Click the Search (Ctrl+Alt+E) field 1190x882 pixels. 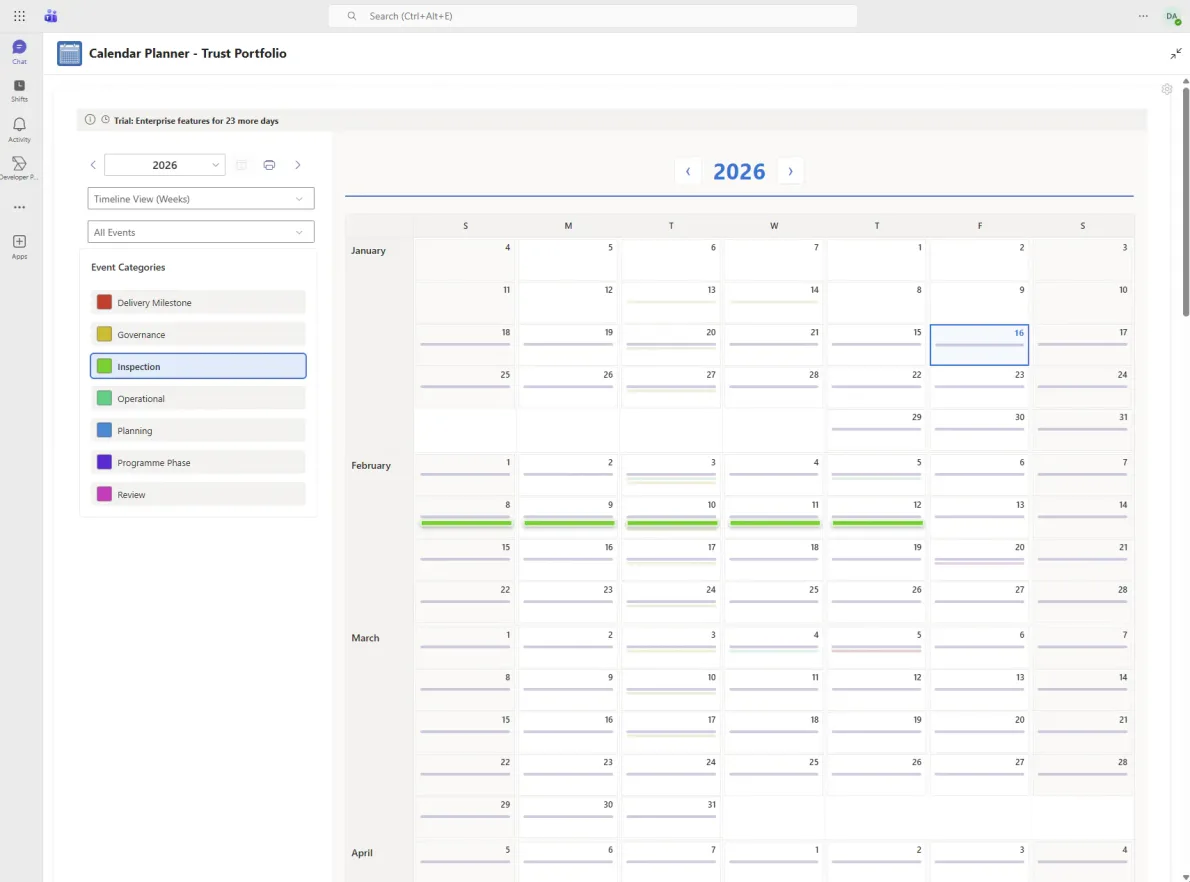[x=594, y=16]
